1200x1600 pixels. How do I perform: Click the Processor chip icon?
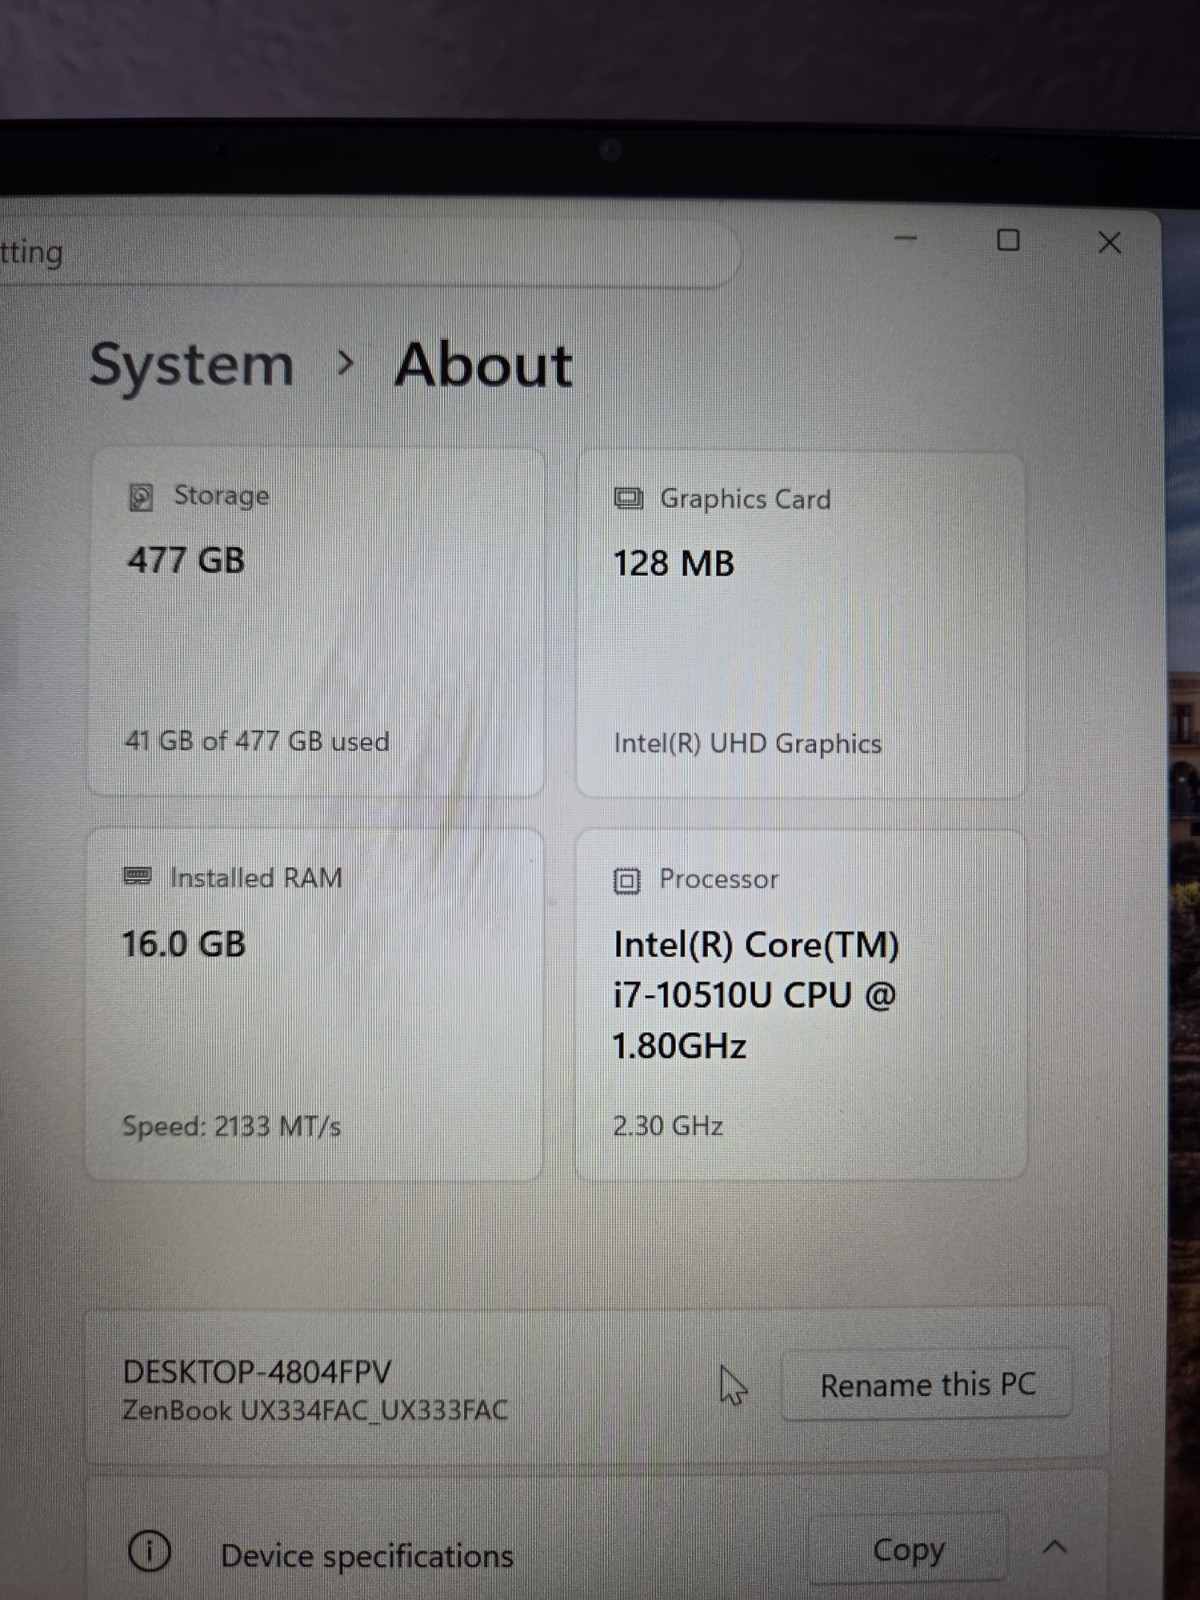pyautogui.click(x=626, y=880)
